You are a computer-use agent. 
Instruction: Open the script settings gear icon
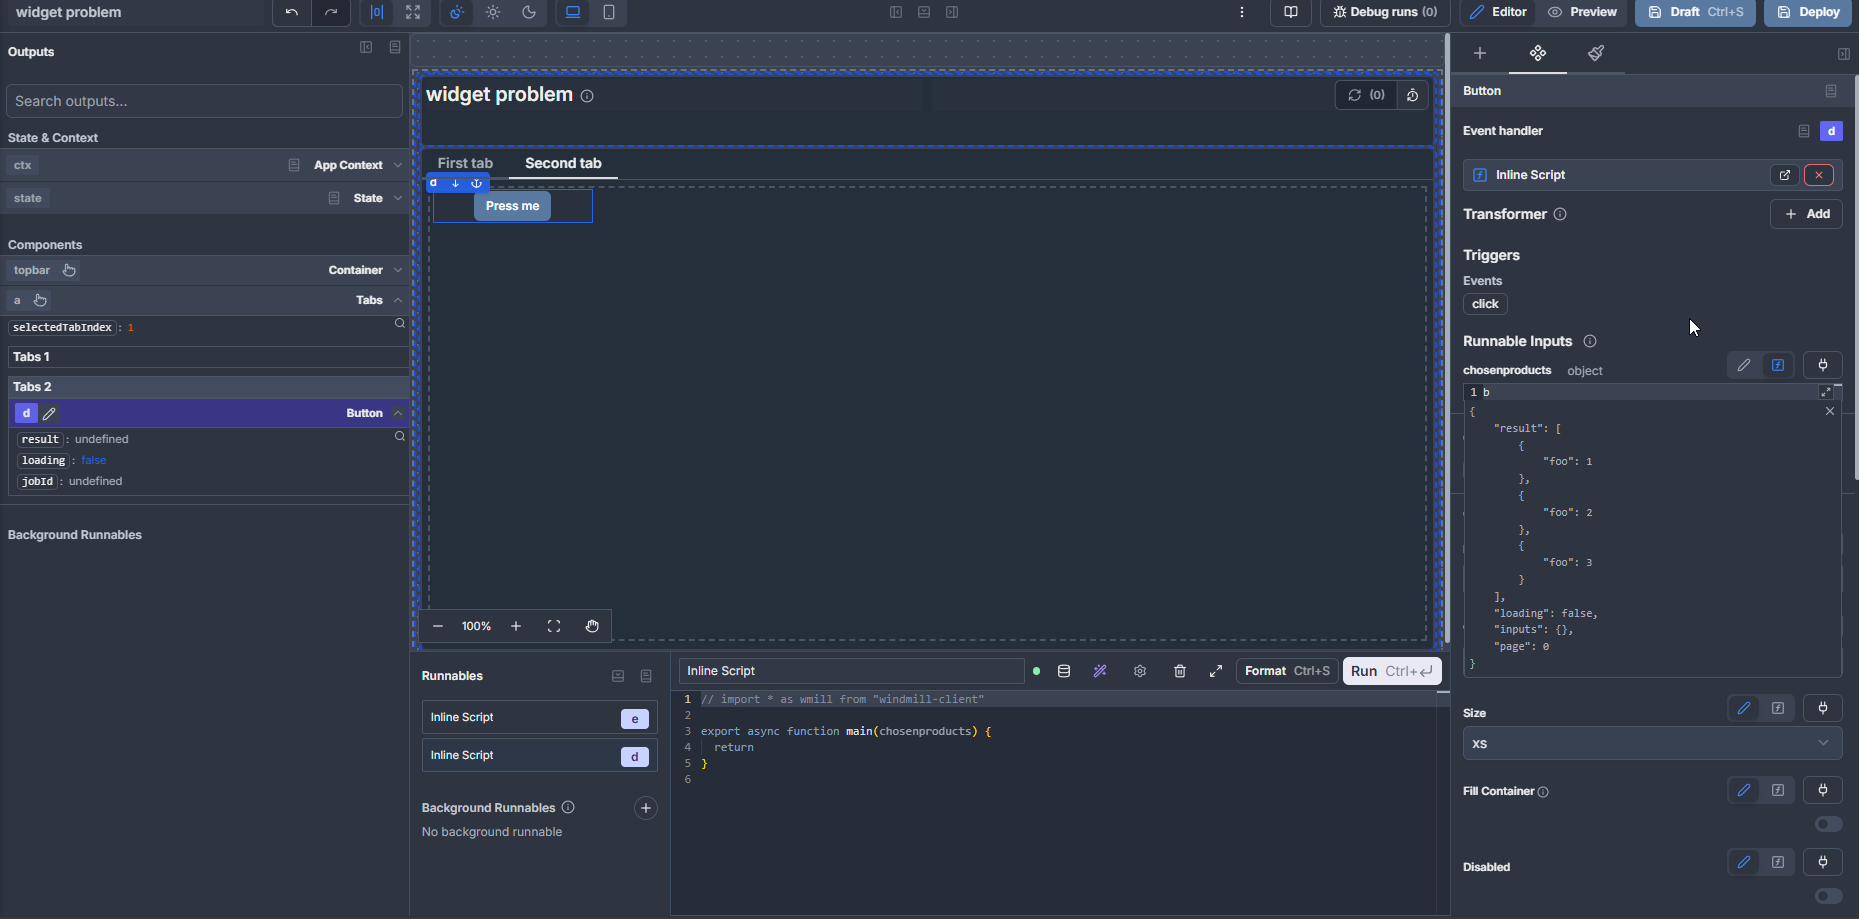coord(1140,671)
